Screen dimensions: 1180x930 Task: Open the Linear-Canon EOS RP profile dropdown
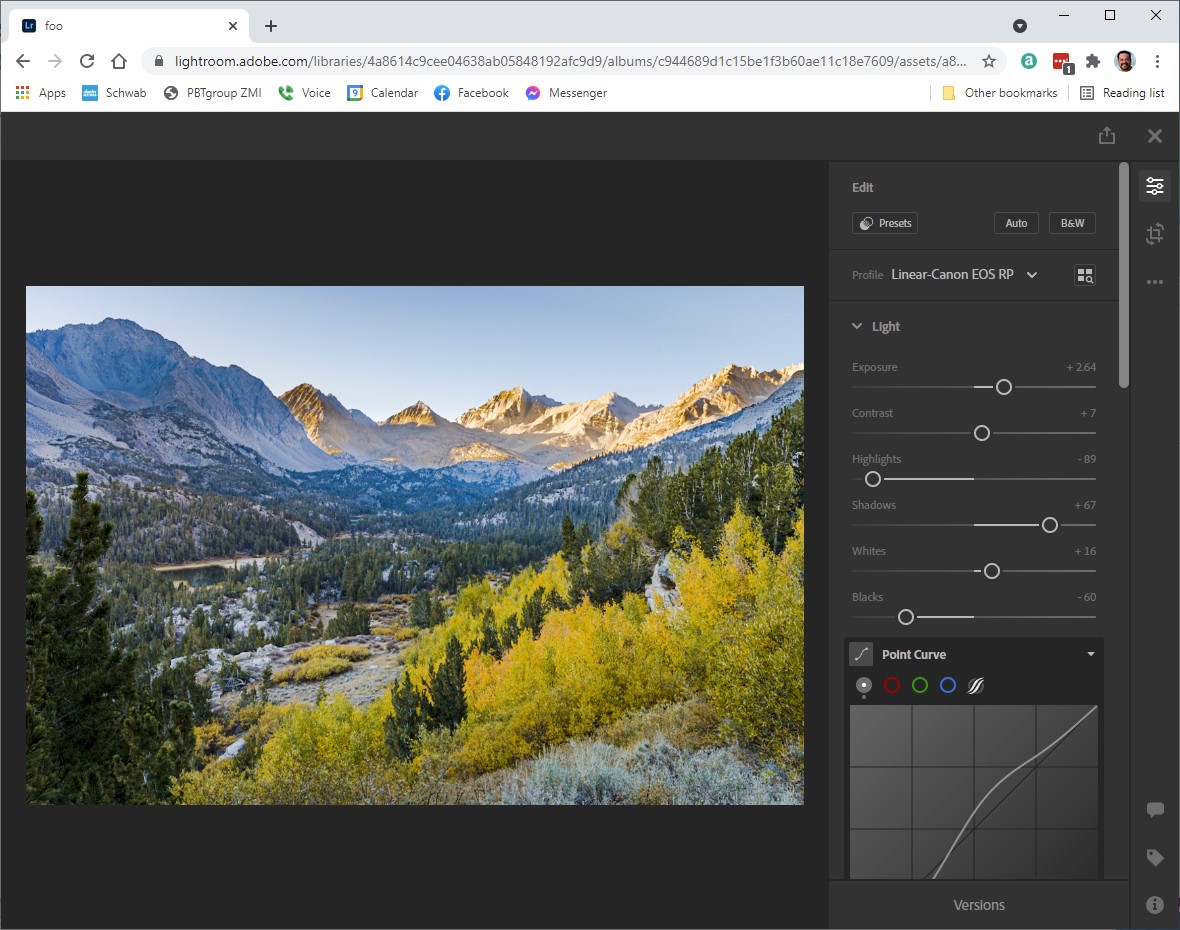pyautogui.click(x=1031, y=274)
